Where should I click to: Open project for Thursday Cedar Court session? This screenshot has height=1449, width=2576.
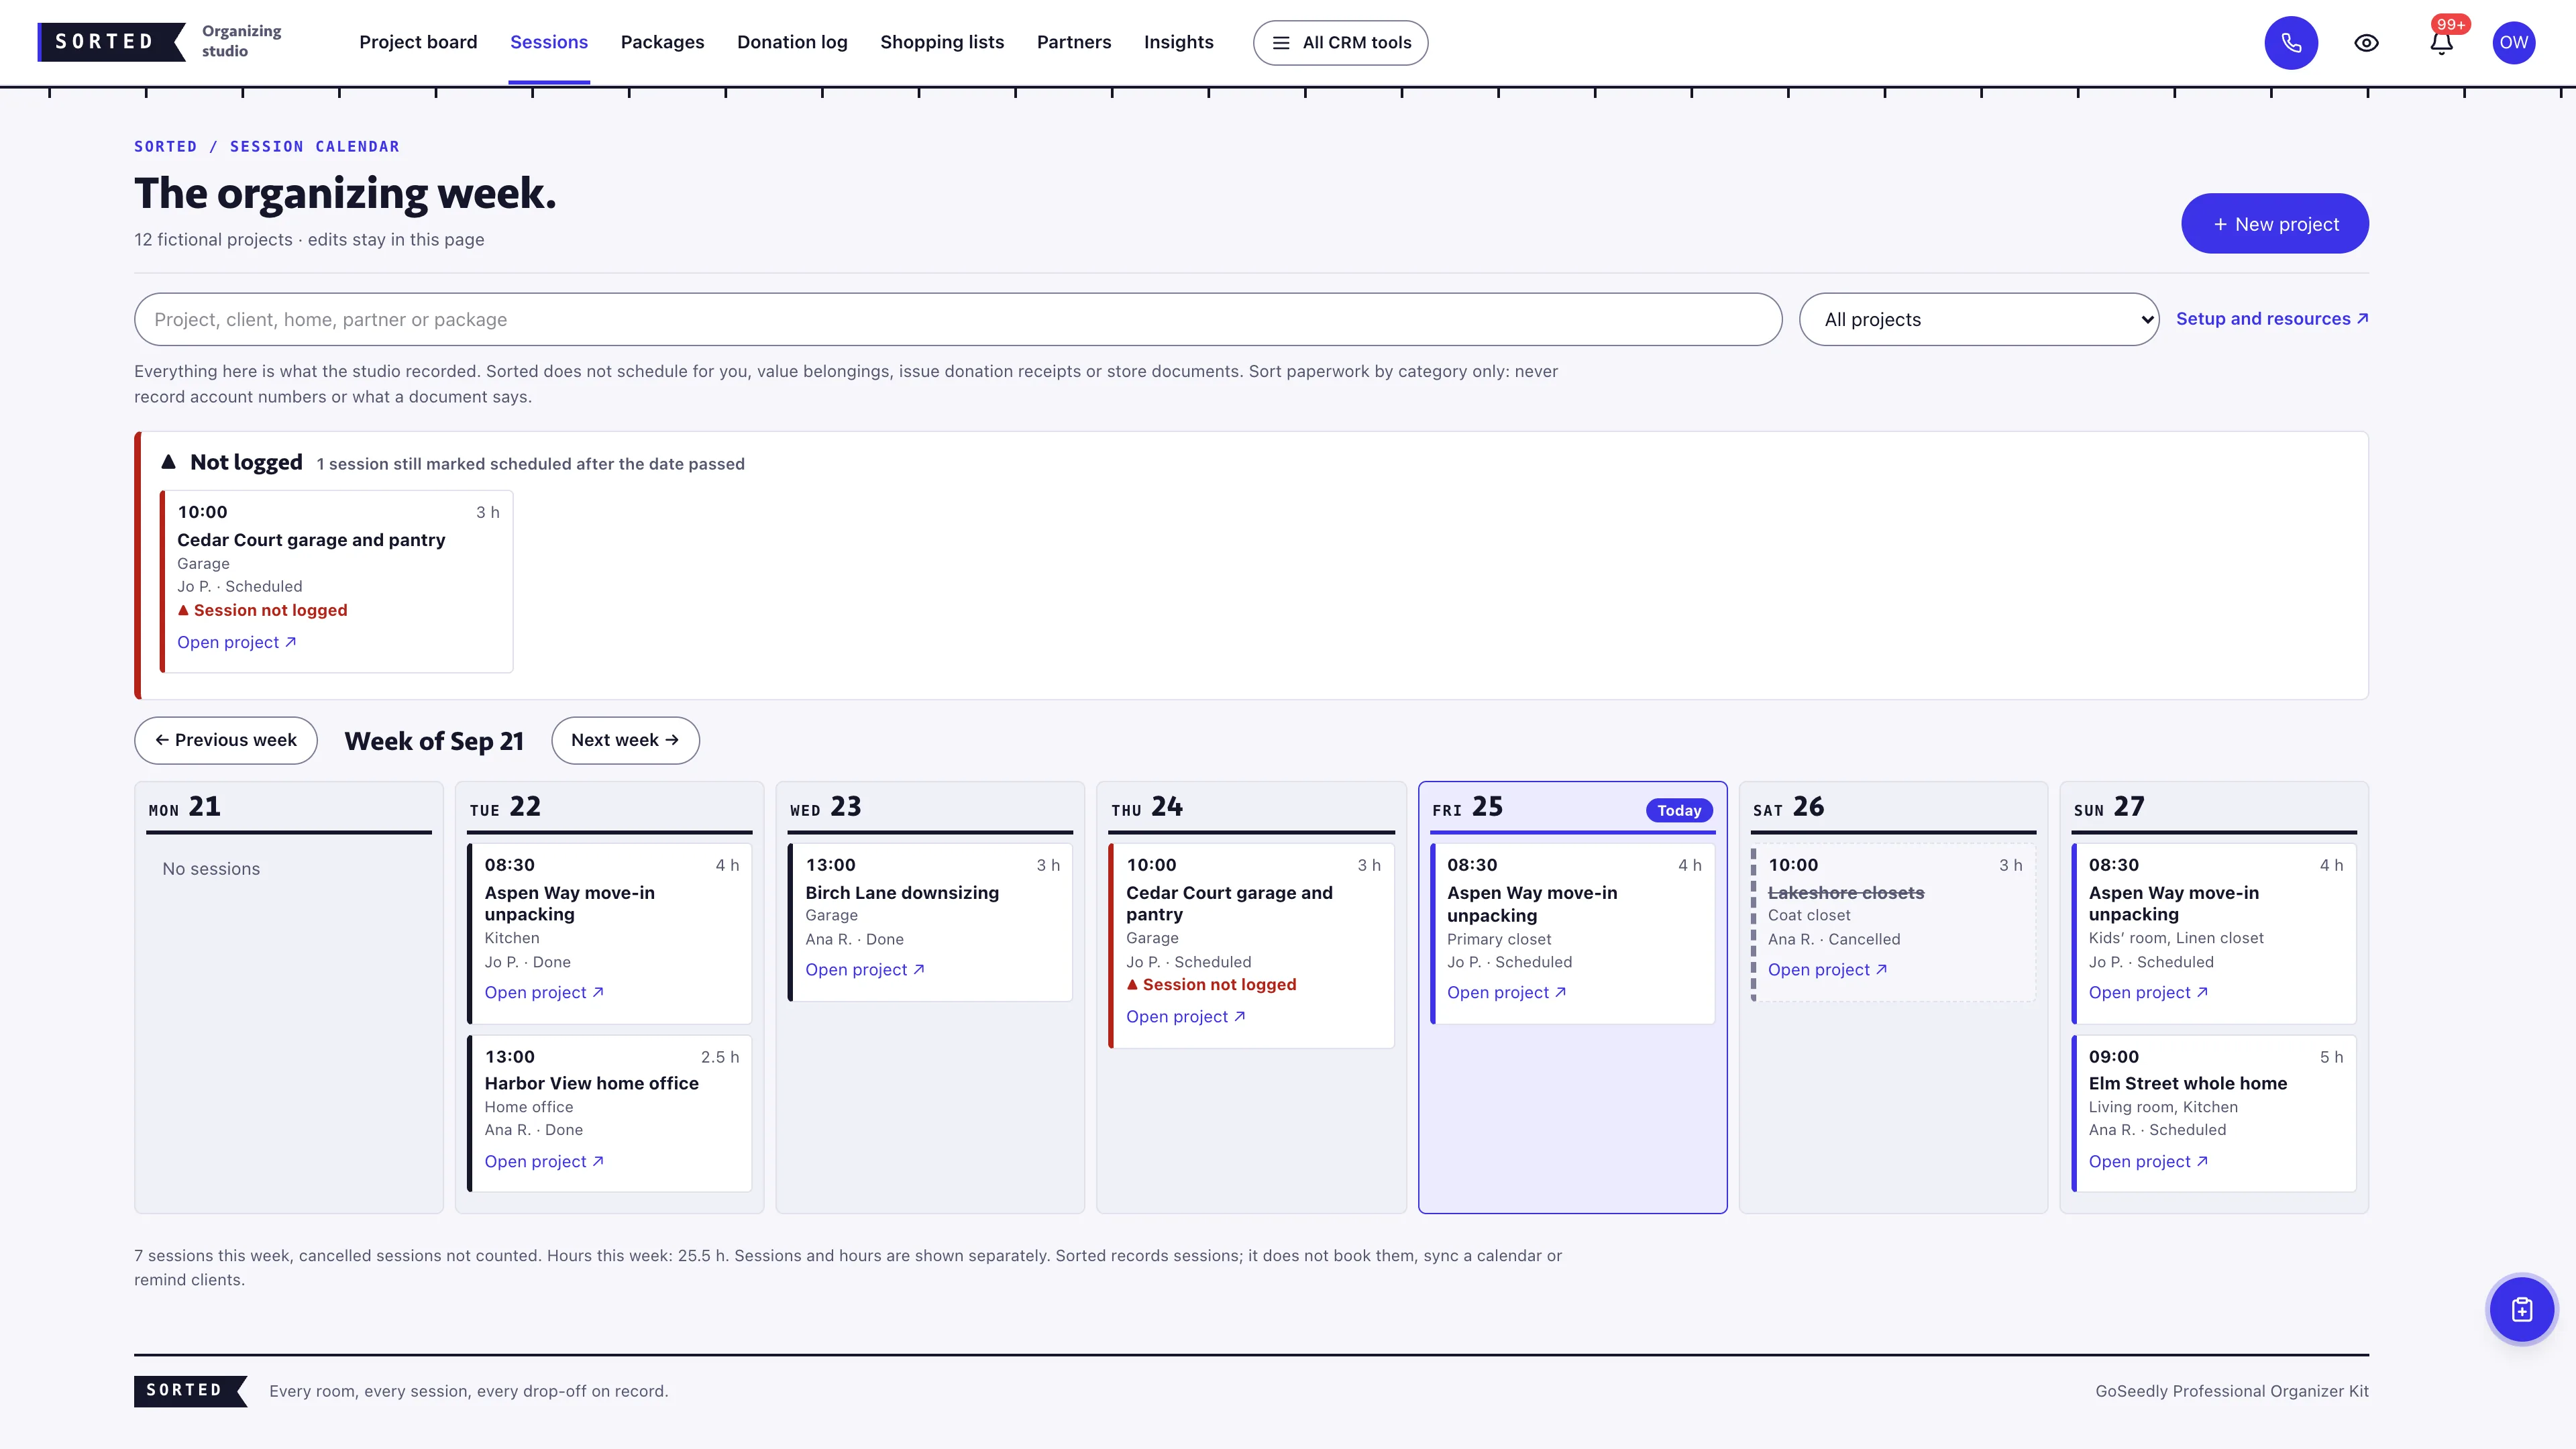(1185, 1016)
